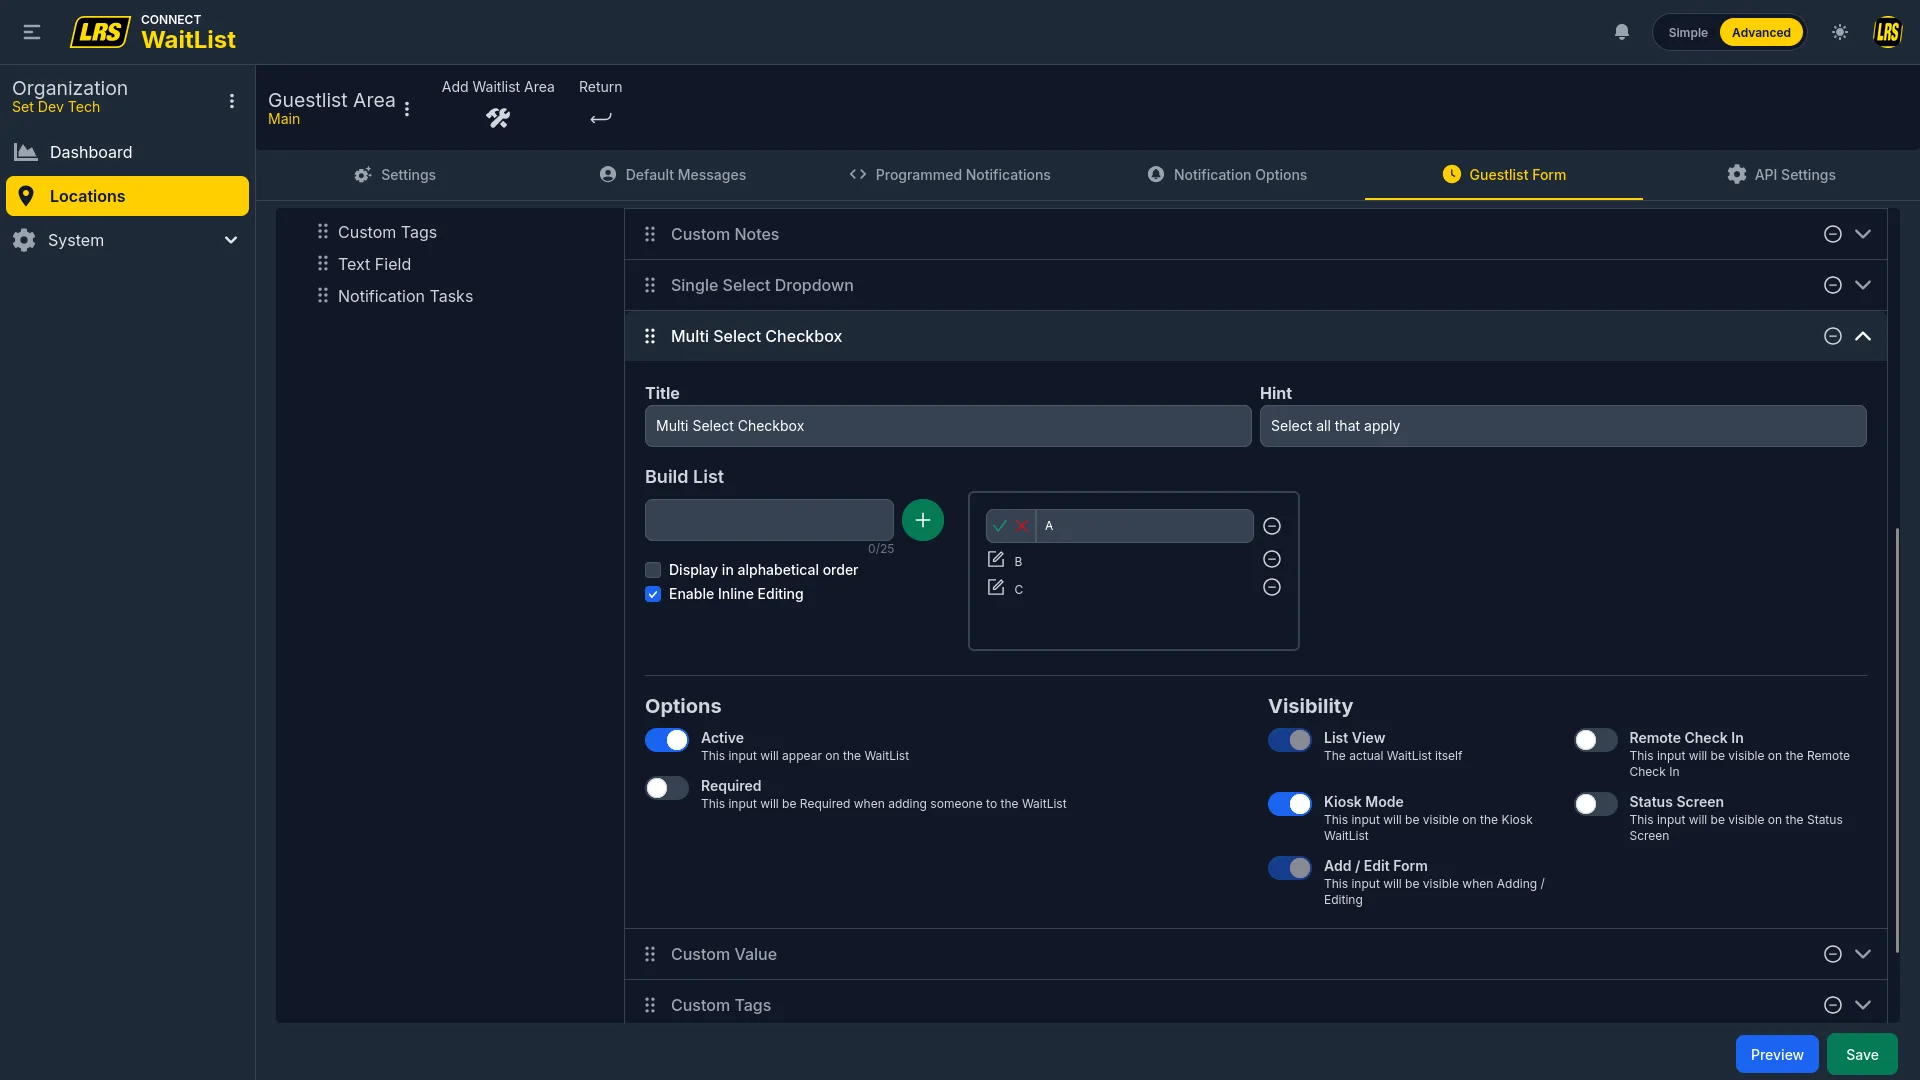1920x1080 pixels.
Task: Uncheck Enable Inline Editing
Action: pyautogui.click(x=653, y=594)
